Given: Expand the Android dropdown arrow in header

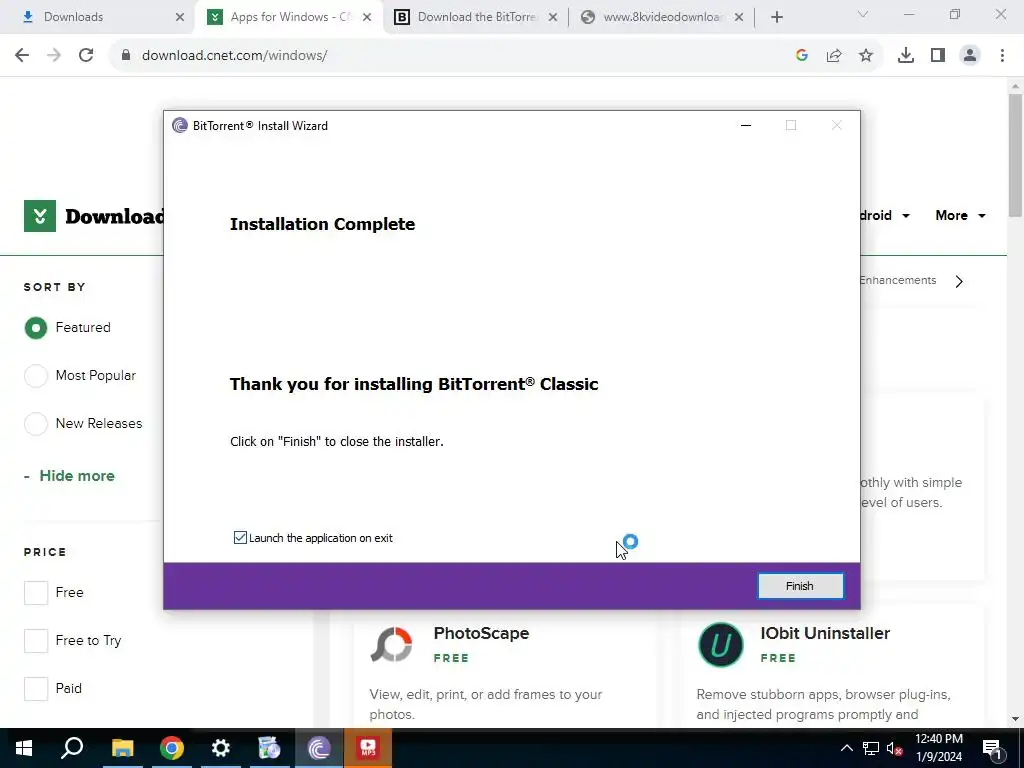Looking at the screenshot, I should [906, 216].
